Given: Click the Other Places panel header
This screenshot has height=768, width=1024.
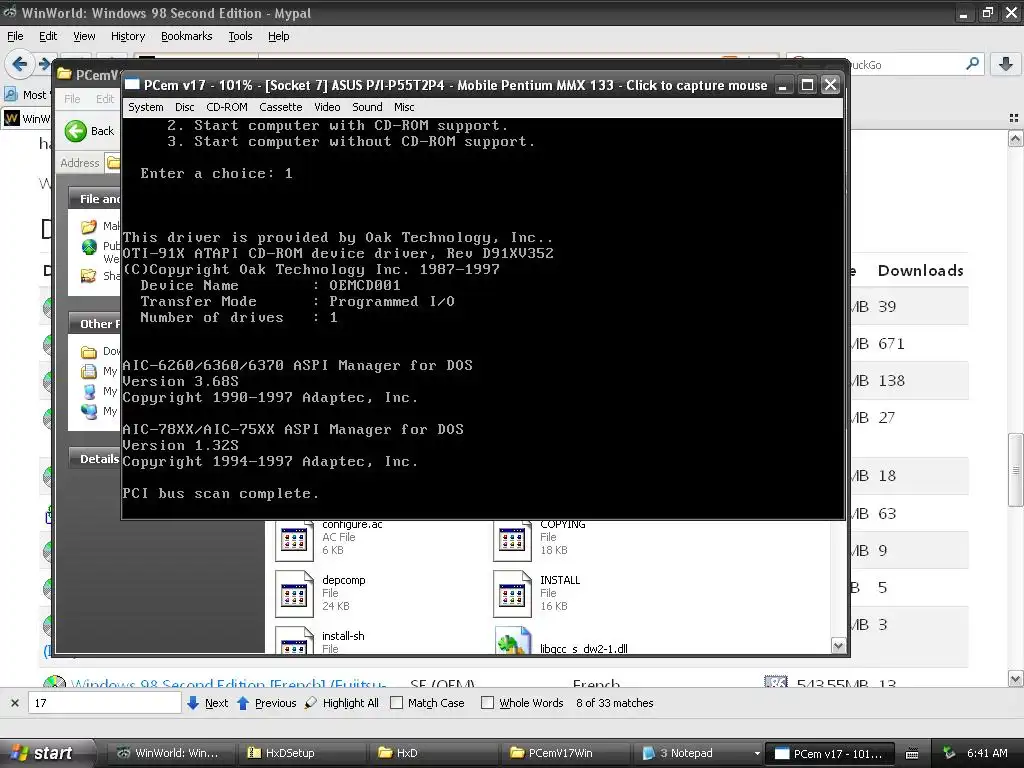Looking at the screenshot, I should 95,323.
